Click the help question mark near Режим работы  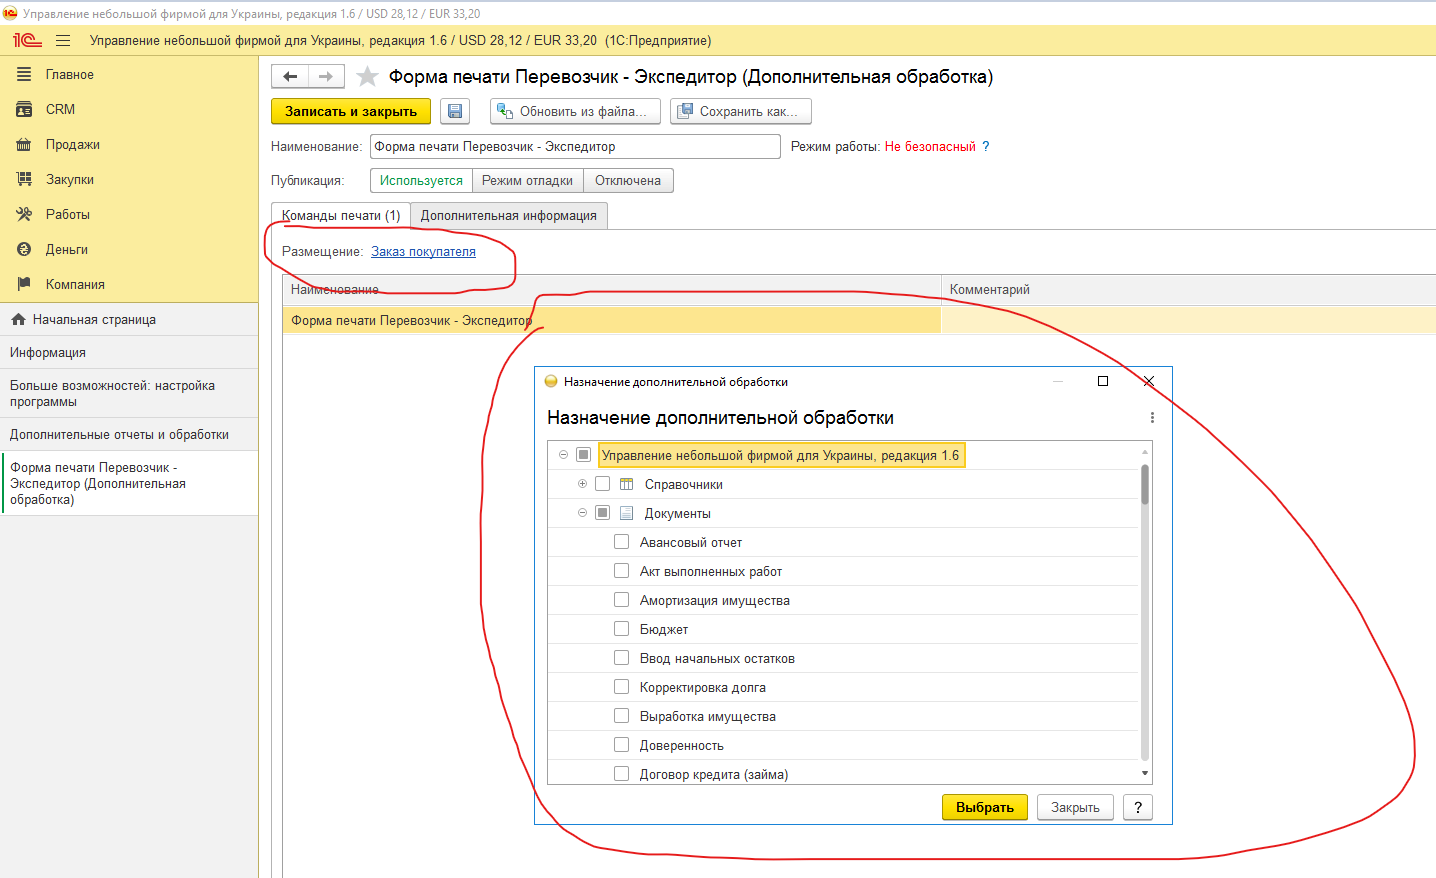pos(986,146)
